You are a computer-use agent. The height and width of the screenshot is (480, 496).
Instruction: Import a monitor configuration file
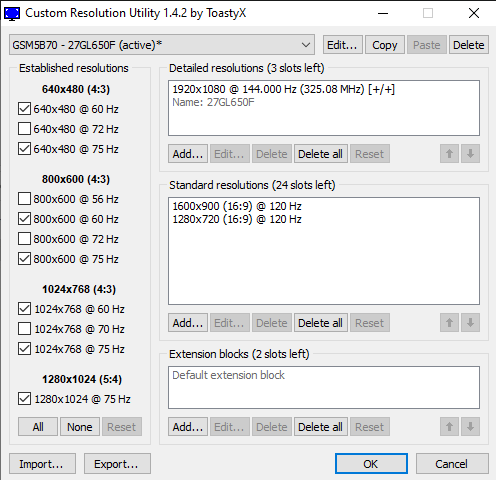tap(42, 464)
